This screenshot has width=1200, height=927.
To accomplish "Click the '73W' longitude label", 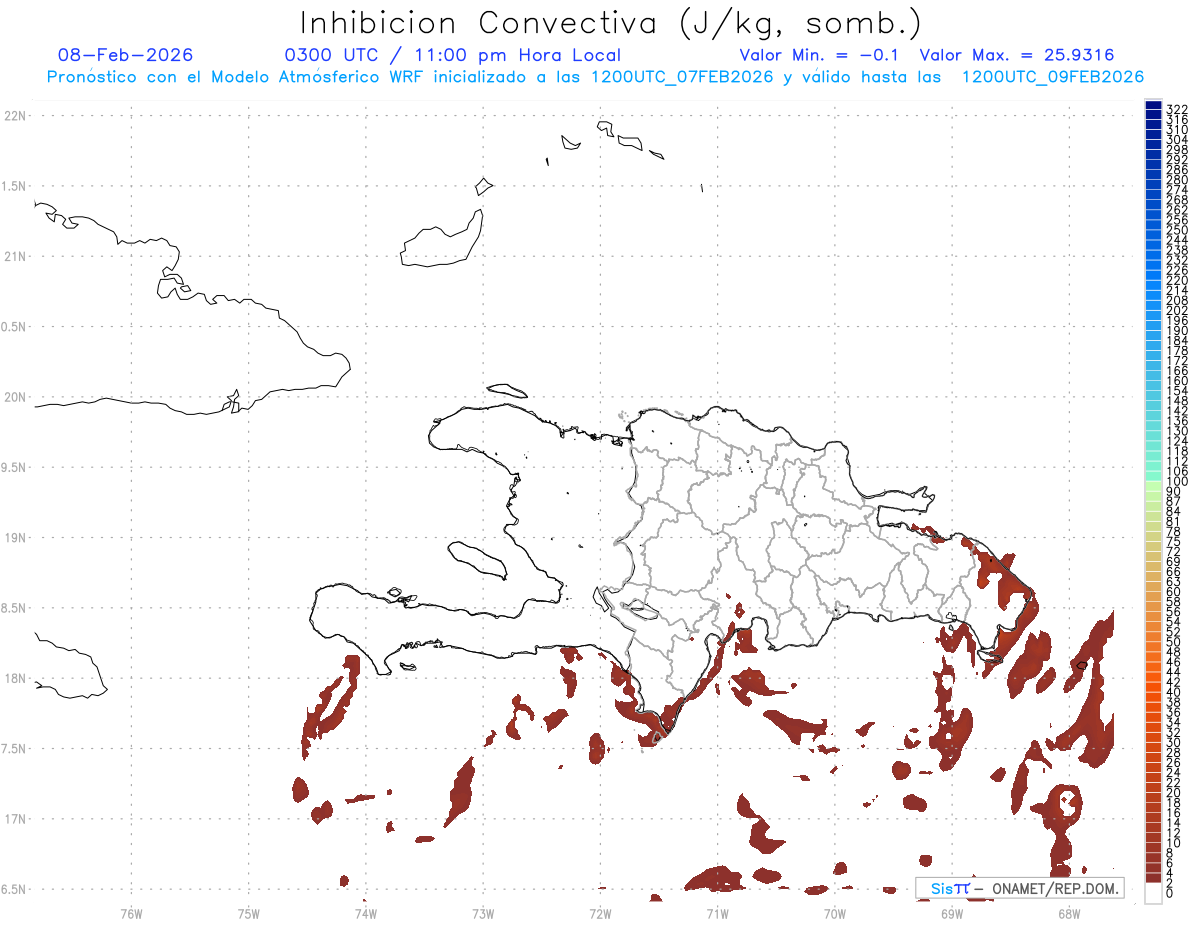I will (483, 912).
